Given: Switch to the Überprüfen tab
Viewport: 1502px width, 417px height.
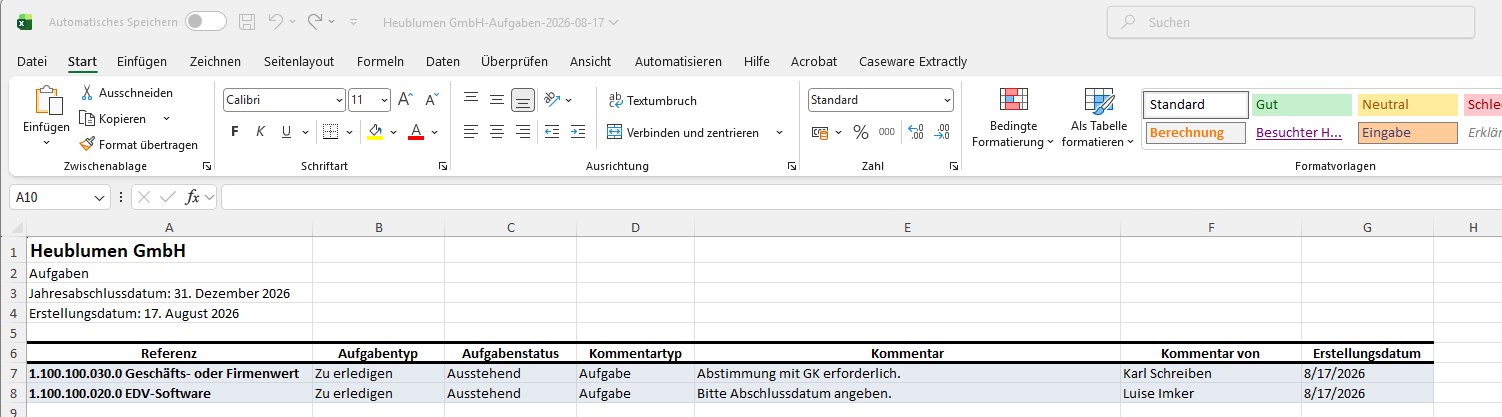Looking at the screenshot, I should 514,61.
